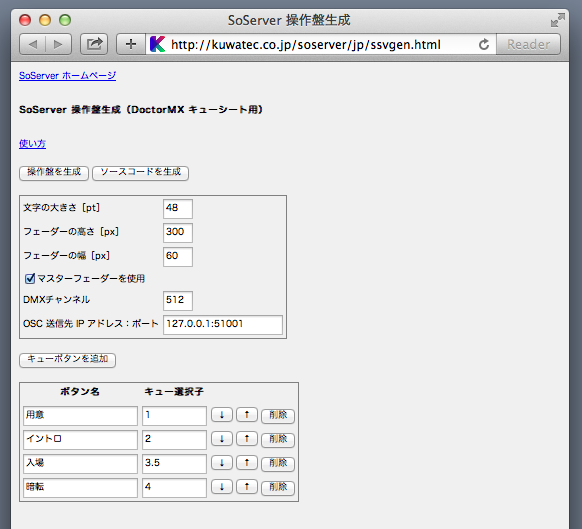The width and height of the screenshot is (582, 529).
Task: Click the green zoom window button
Action: [x=65, y=20]
